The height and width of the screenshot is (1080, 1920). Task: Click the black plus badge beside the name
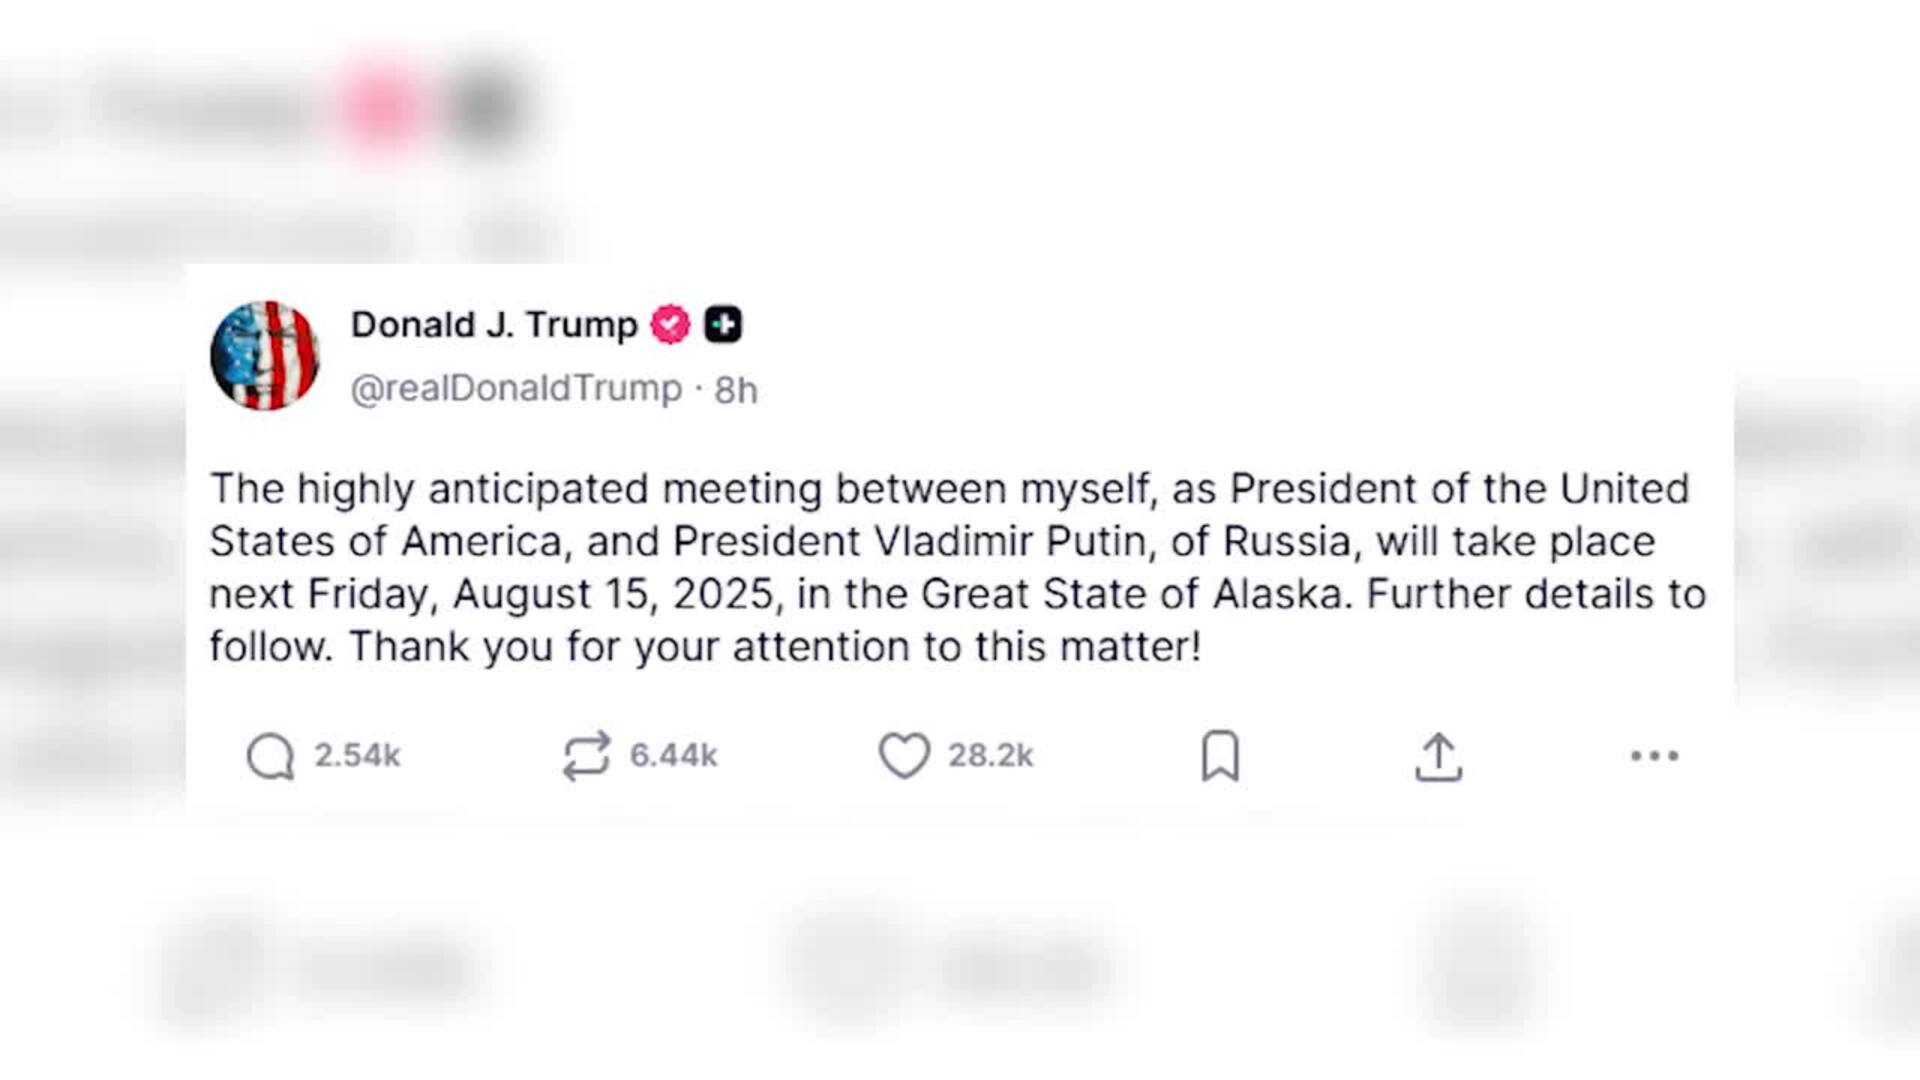click(723, 325)
